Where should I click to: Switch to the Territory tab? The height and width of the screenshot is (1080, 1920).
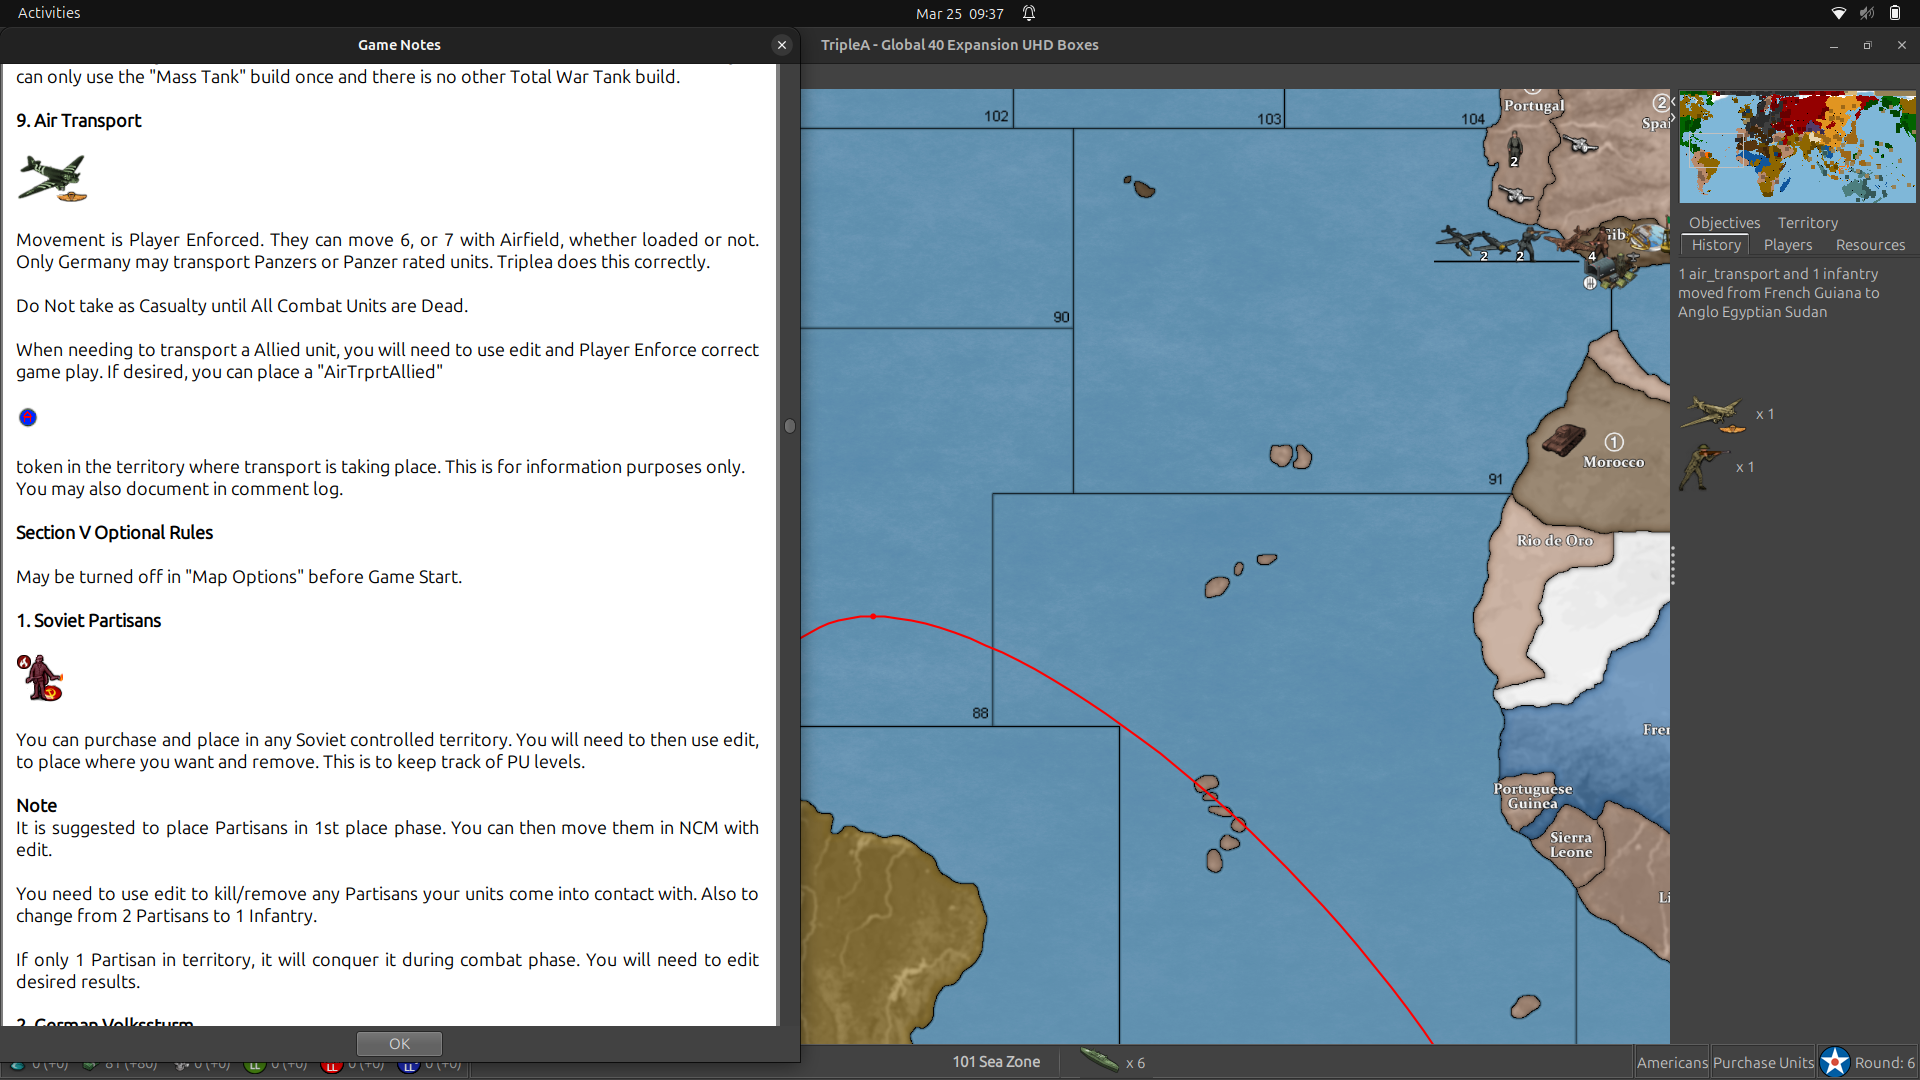point(1807,223)
